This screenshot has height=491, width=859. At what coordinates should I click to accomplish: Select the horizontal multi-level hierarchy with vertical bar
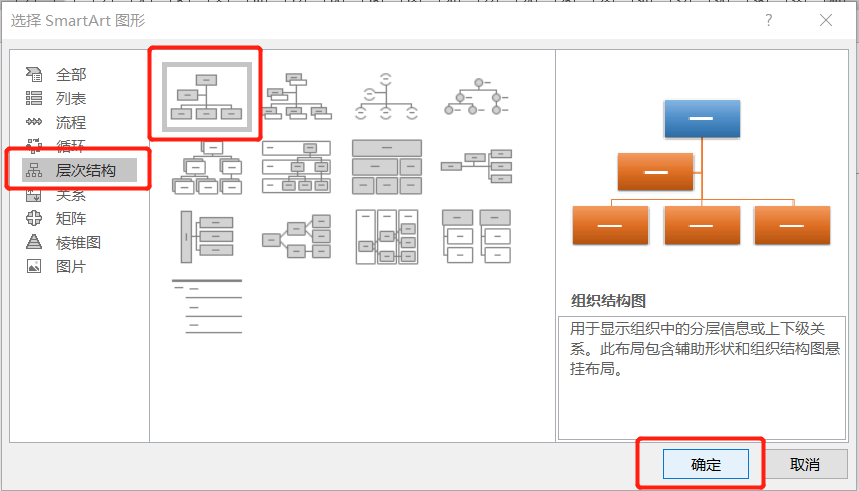(207, 237)
